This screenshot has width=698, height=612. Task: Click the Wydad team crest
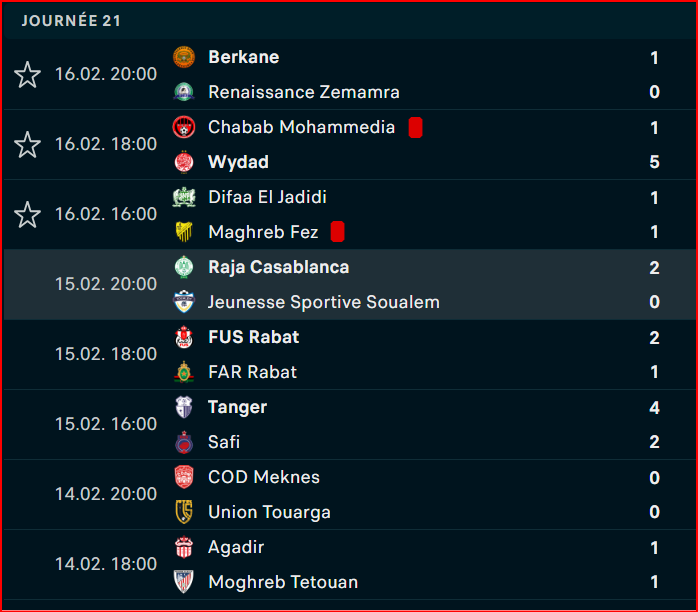coord(184,162)
